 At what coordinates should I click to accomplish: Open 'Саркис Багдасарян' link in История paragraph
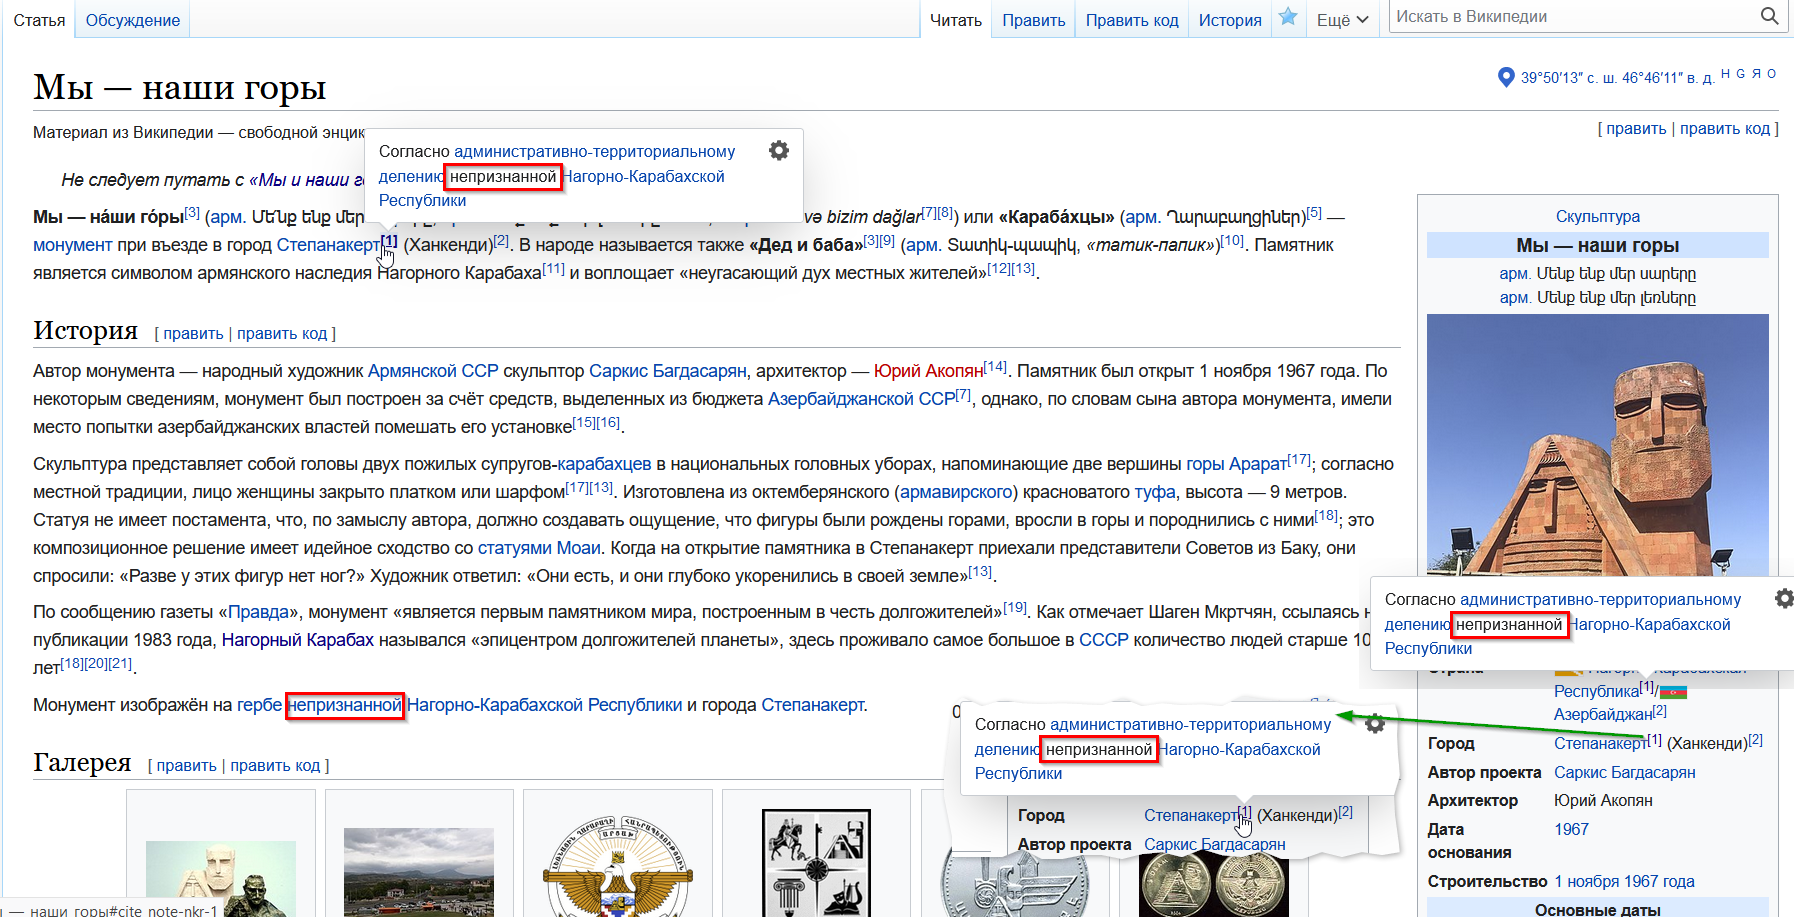(668, 371)
